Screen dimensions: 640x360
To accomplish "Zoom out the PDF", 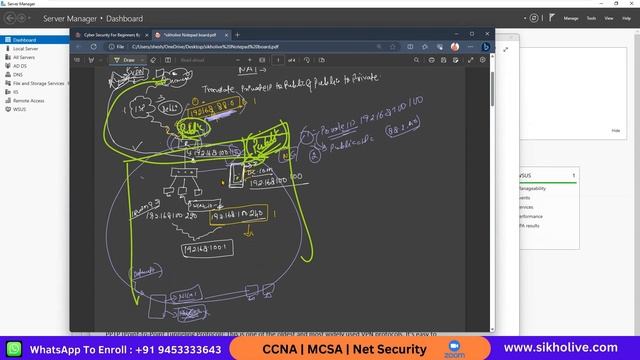I will coord(238,60).
